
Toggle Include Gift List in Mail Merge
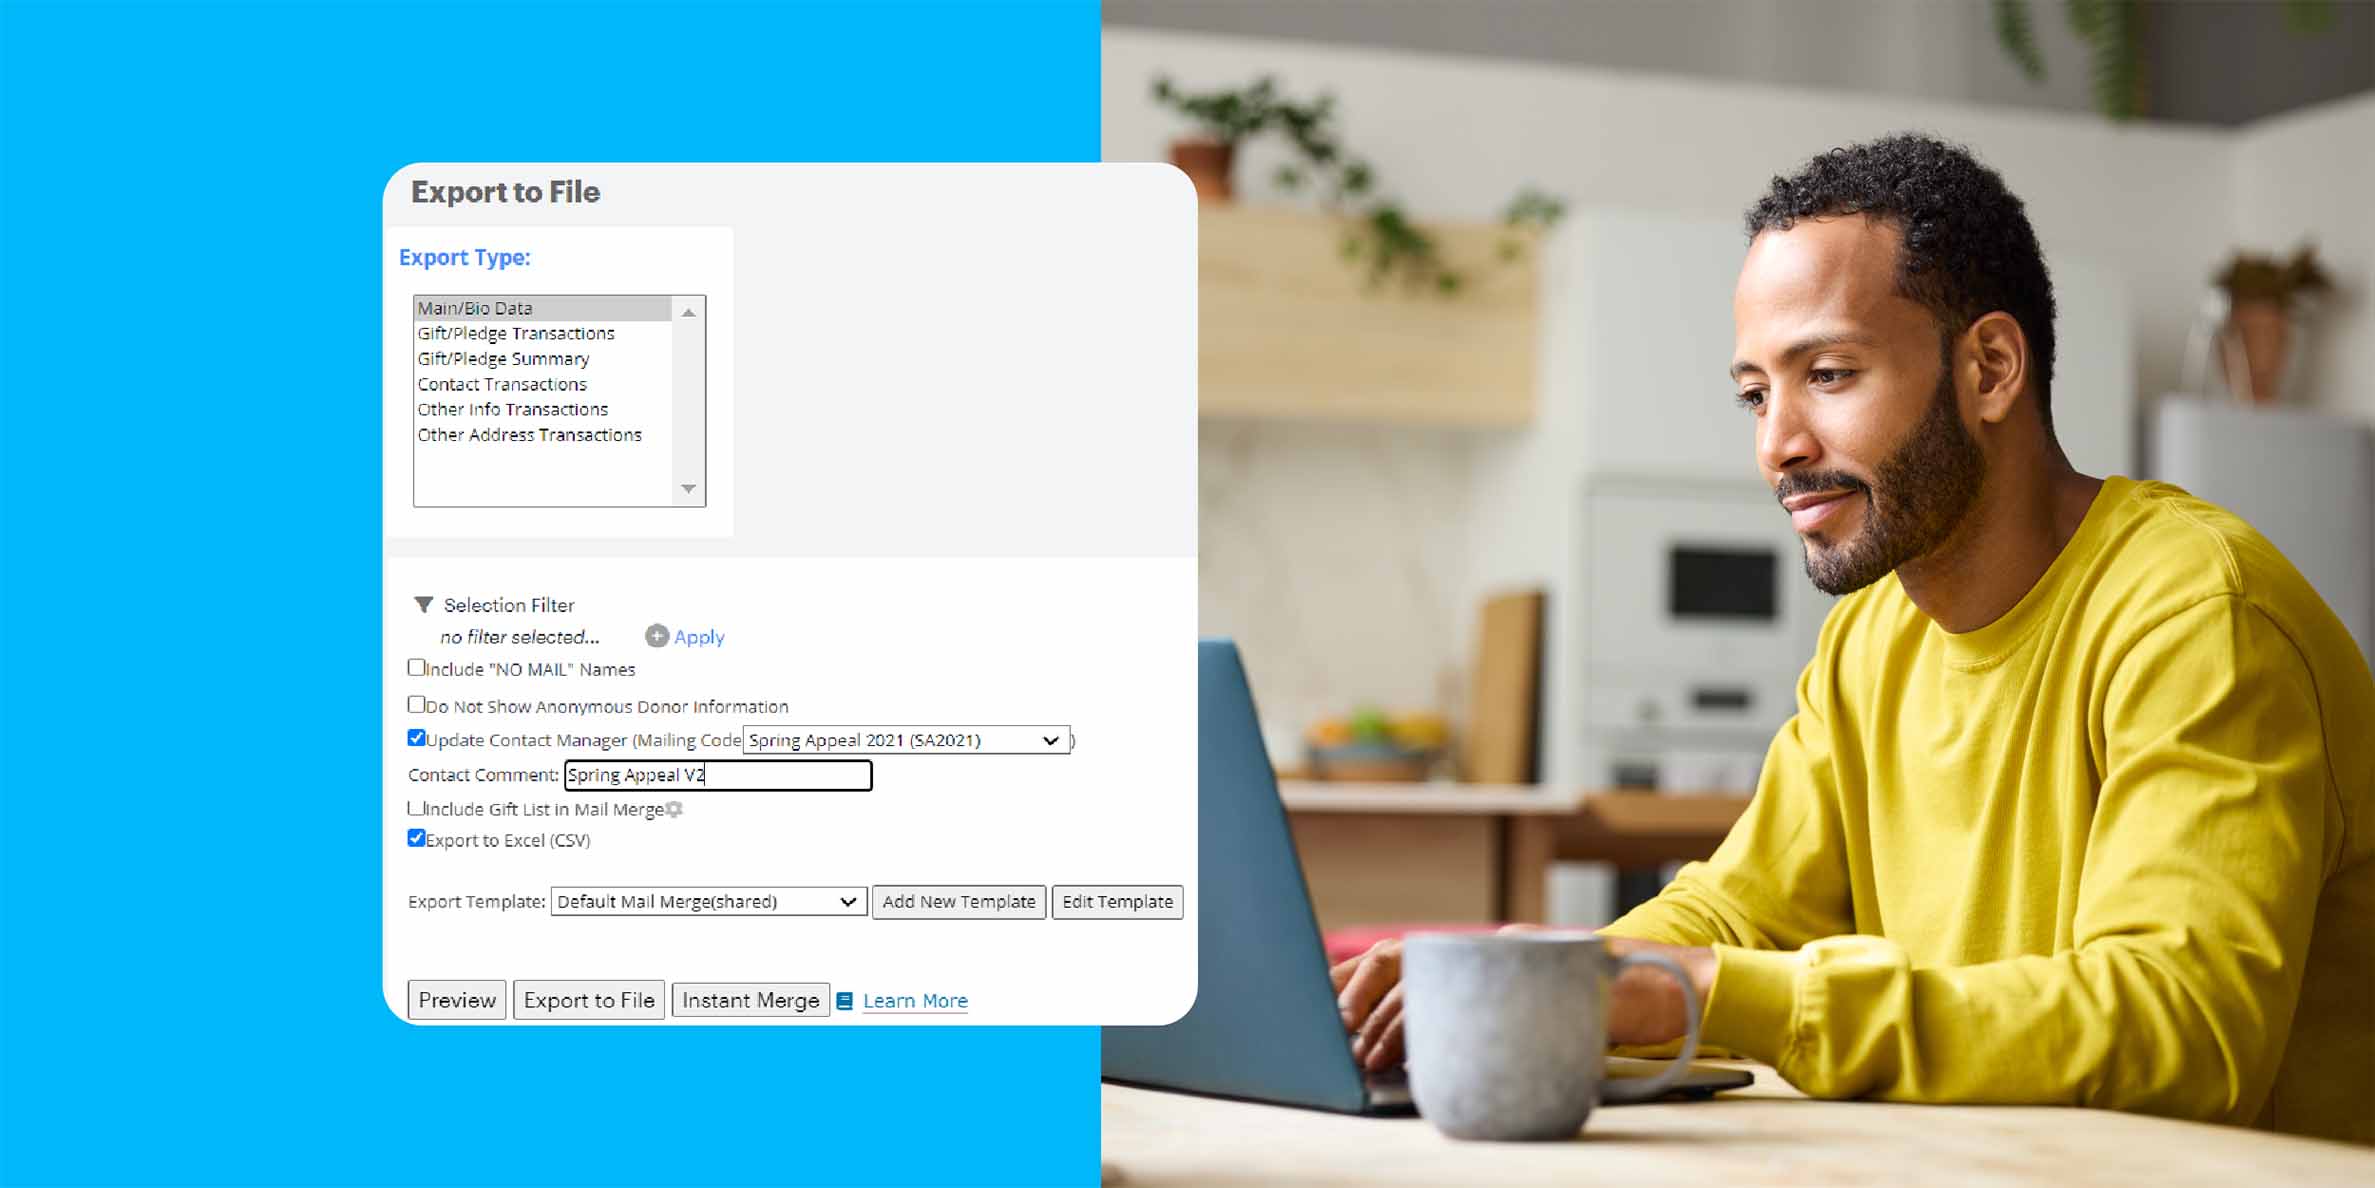418,808
